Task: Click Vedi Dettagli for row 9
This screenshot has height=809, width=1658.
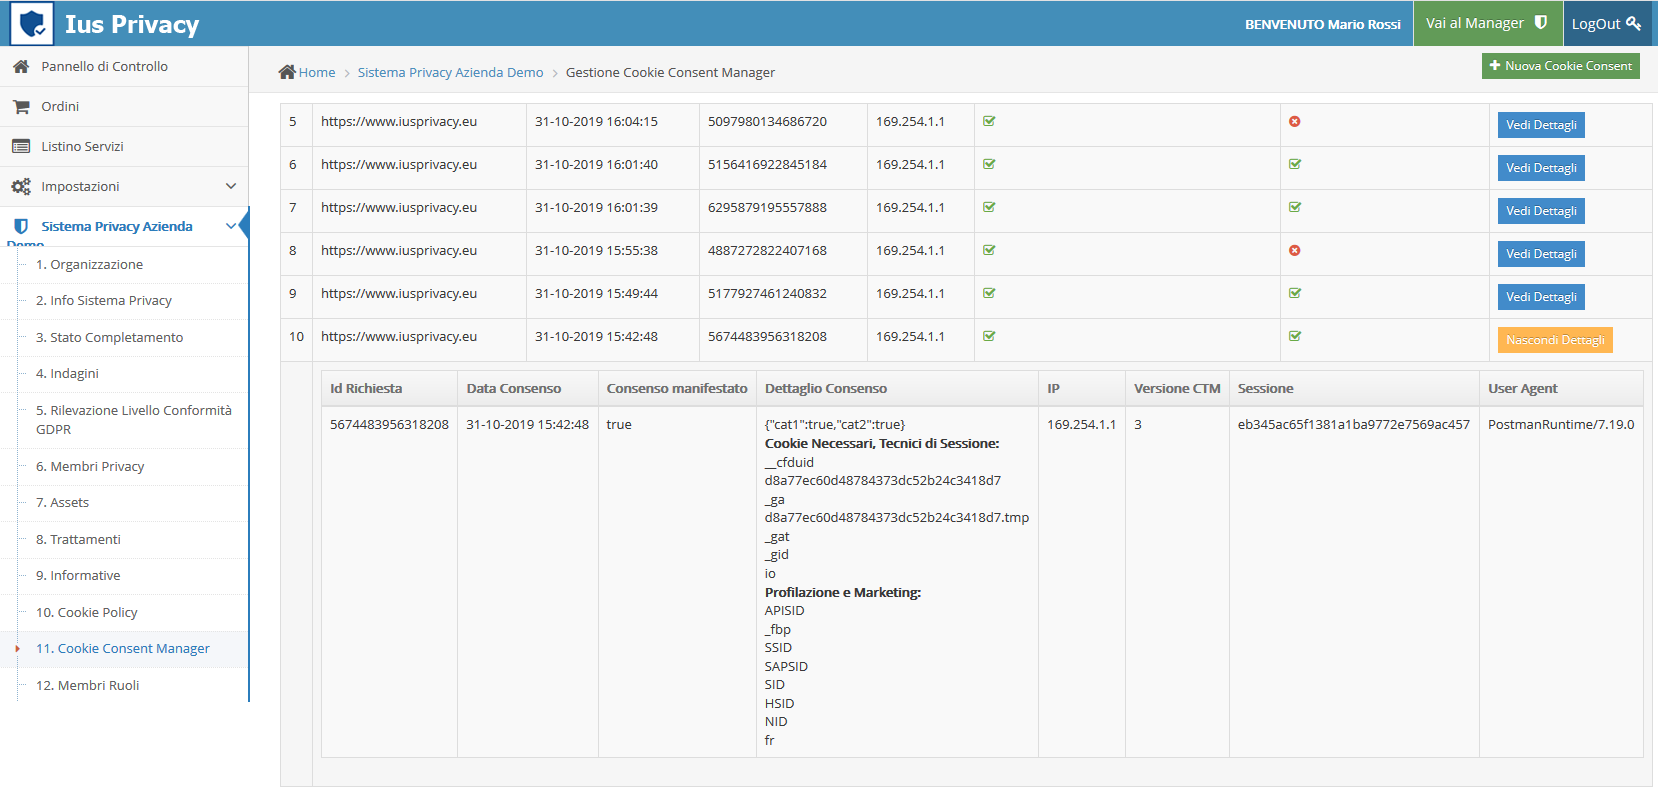Action: [x=1541, y=297]
